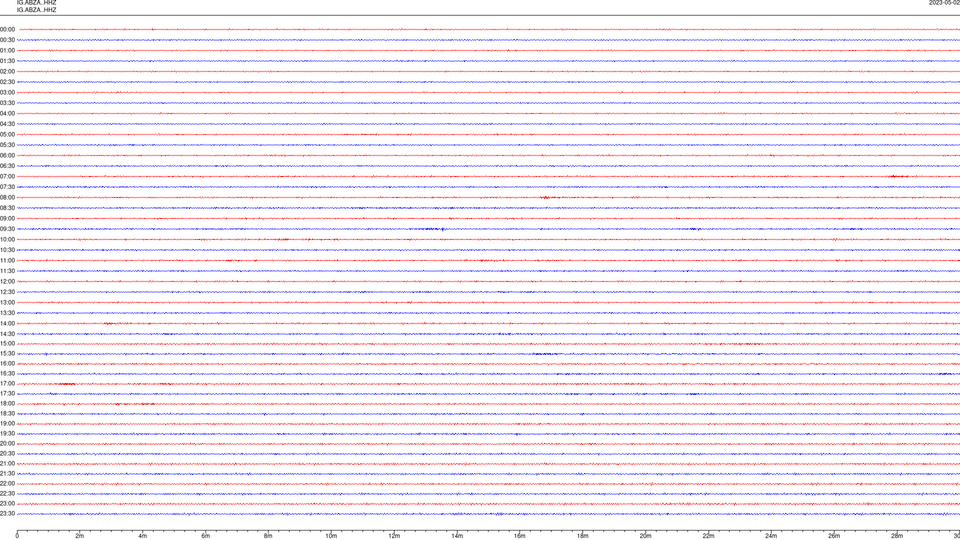Viewport: 960px width, 540px height.
Task: Click the 2m tick label on time axis
Action: pos(80,536)
